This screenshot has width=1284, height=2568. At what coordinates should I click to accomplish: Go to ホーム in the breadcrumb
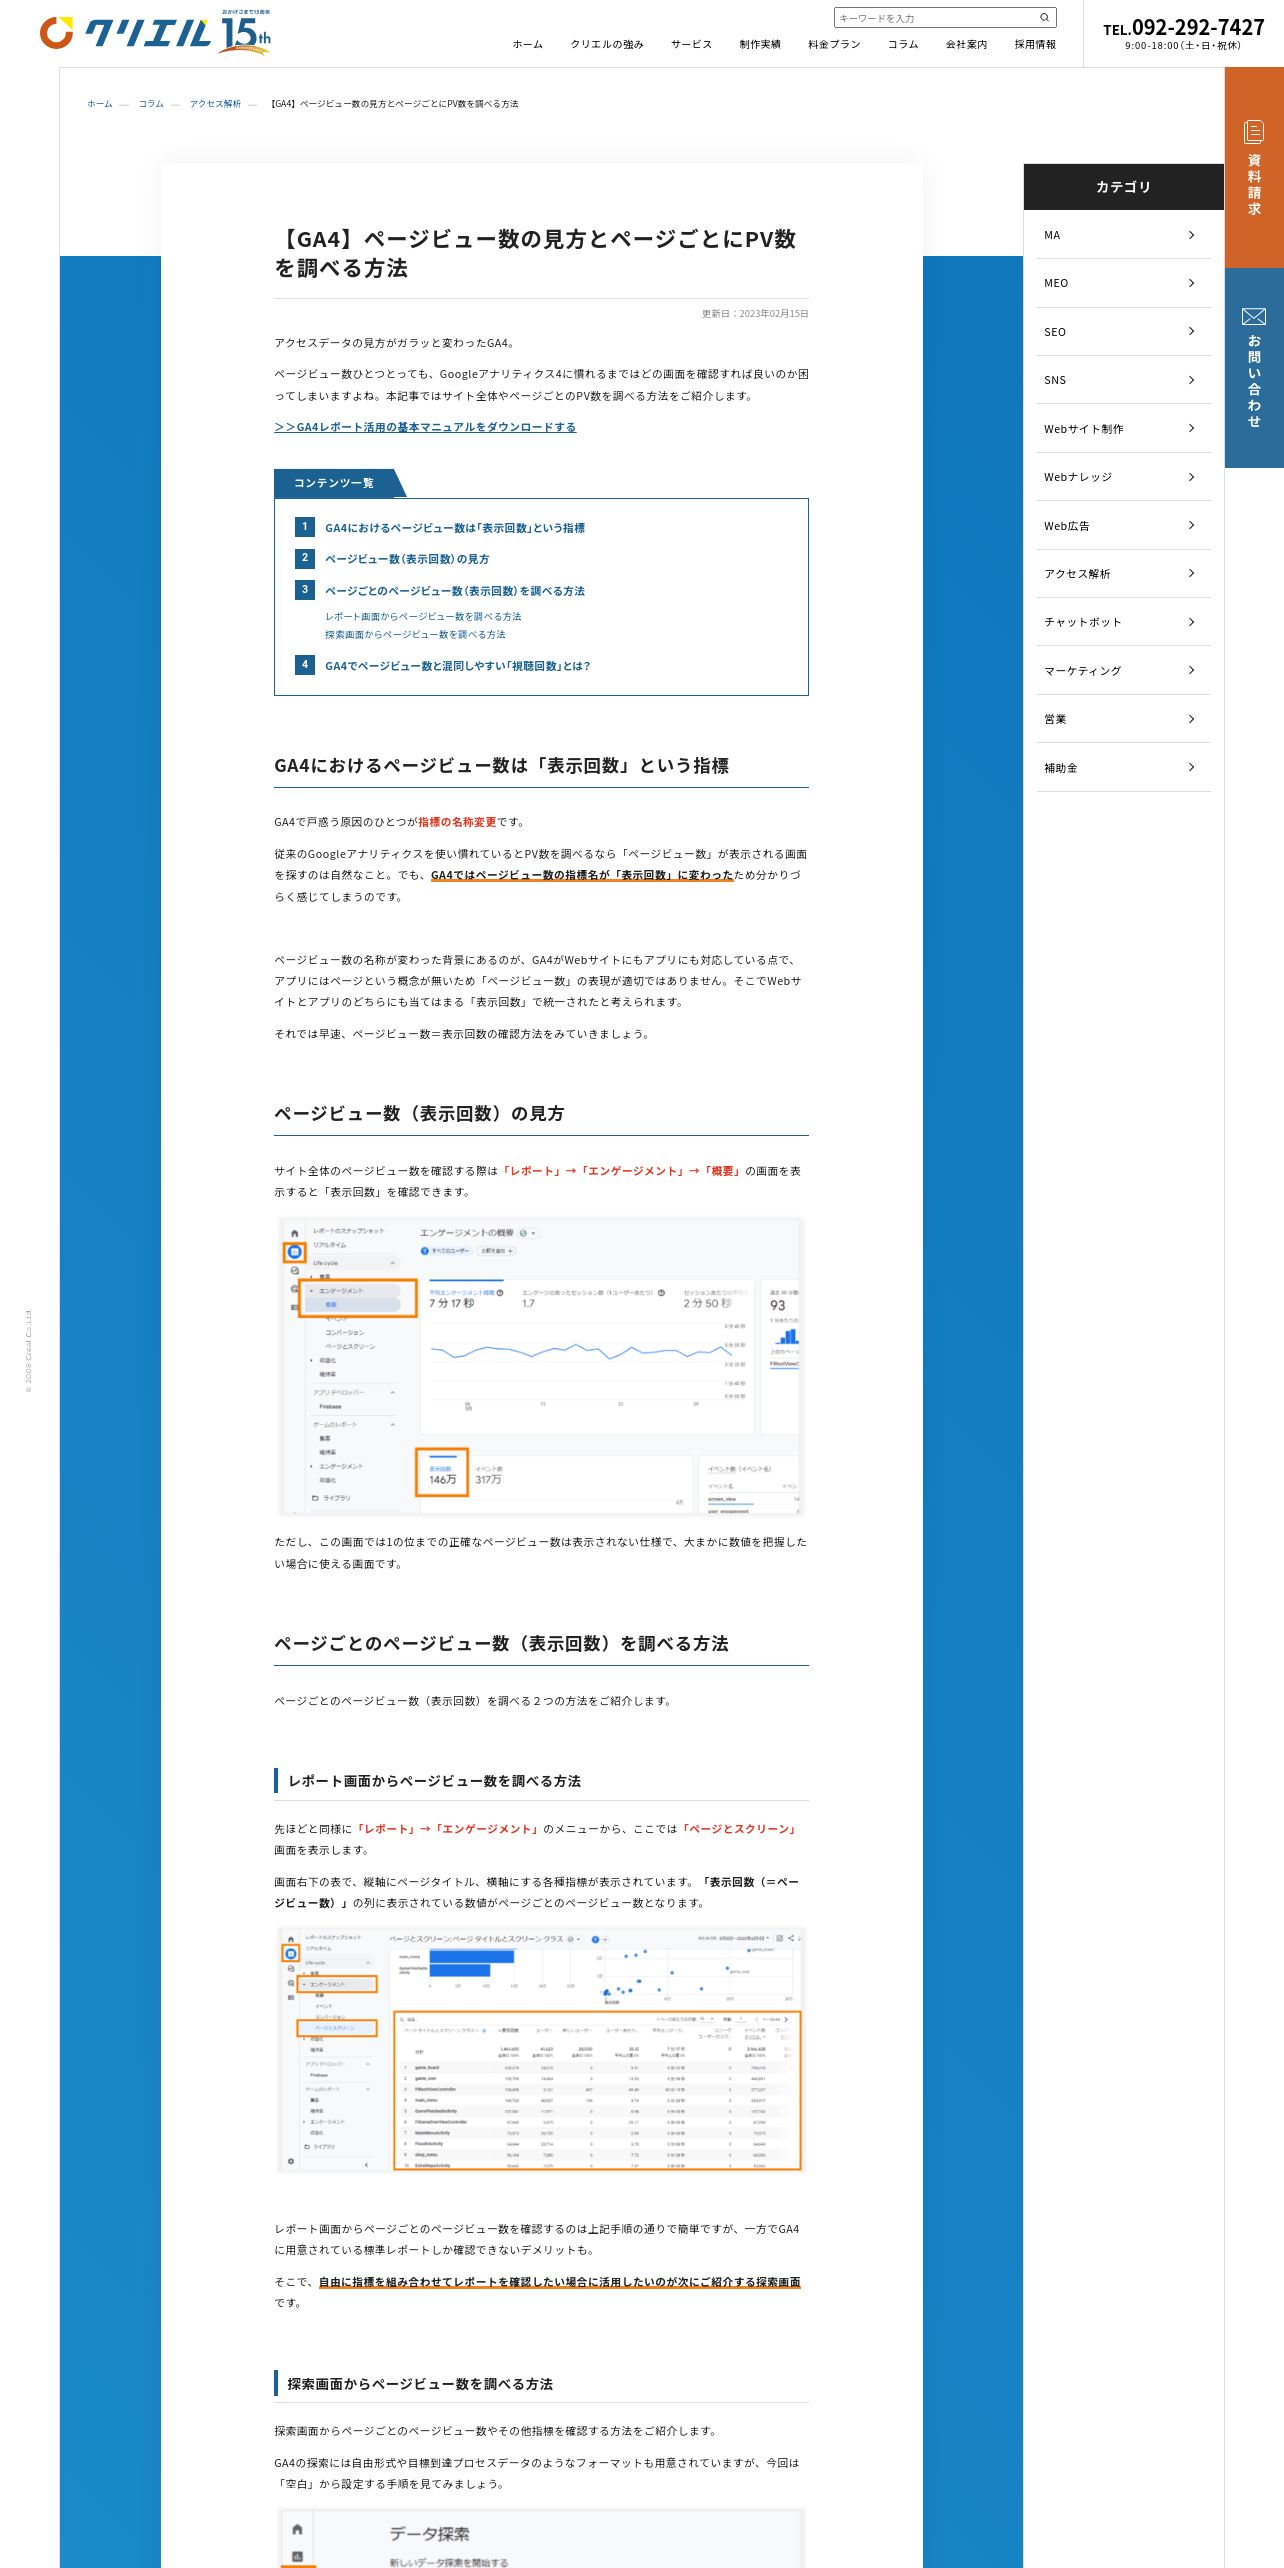click(x=99, y=104)
